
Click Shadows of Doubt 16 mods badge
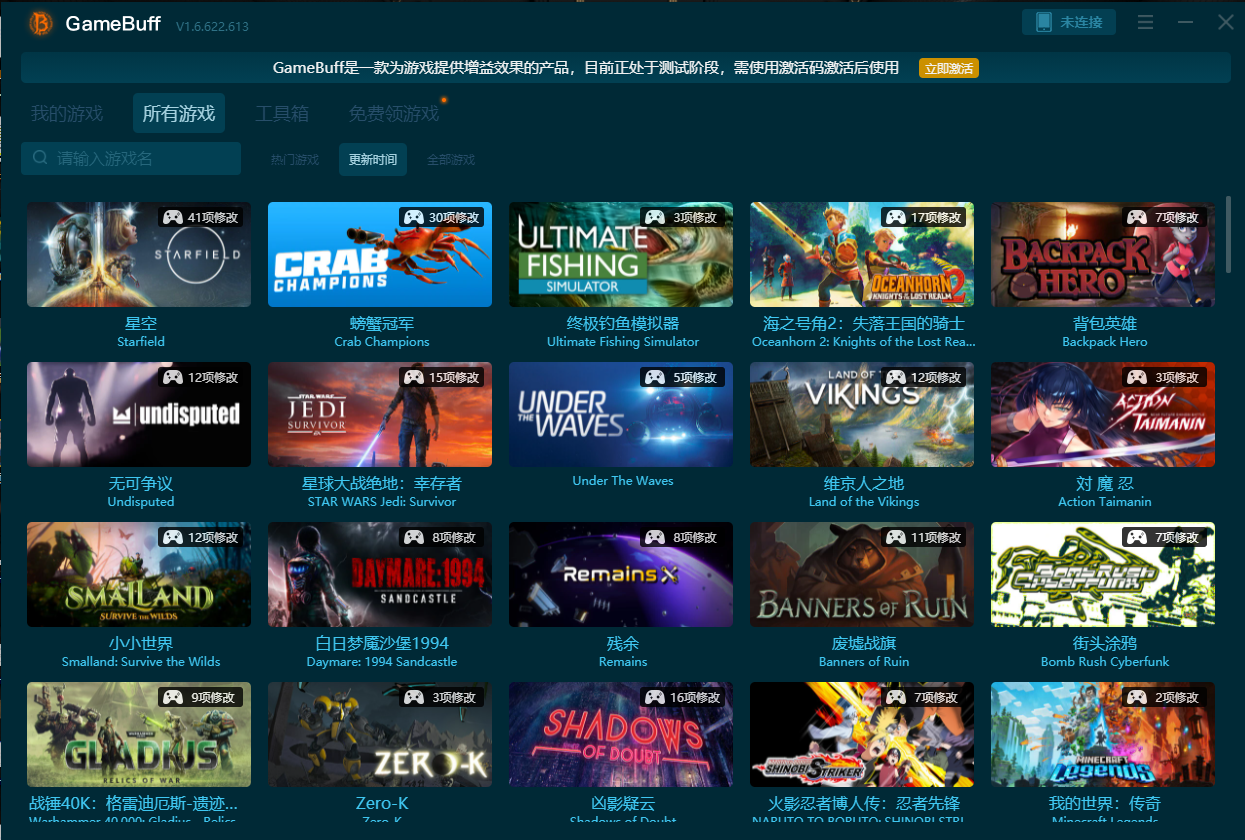click(683, 697)
